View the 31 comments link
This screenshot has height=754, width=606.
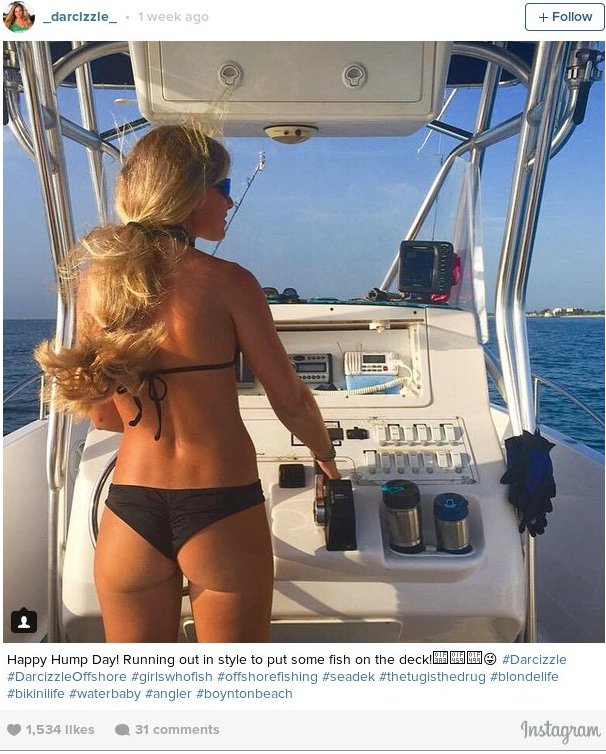(177, 729)
